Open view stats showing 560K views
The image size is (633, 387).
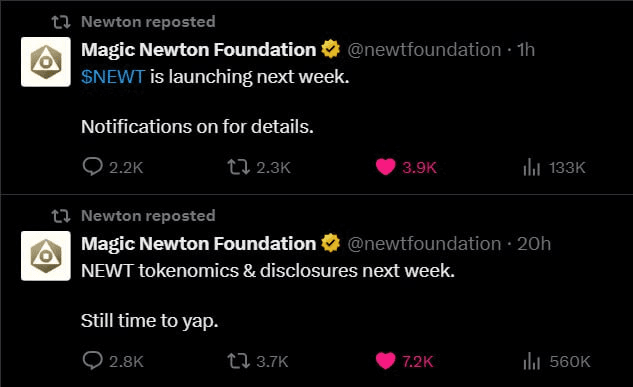point(531,360)
